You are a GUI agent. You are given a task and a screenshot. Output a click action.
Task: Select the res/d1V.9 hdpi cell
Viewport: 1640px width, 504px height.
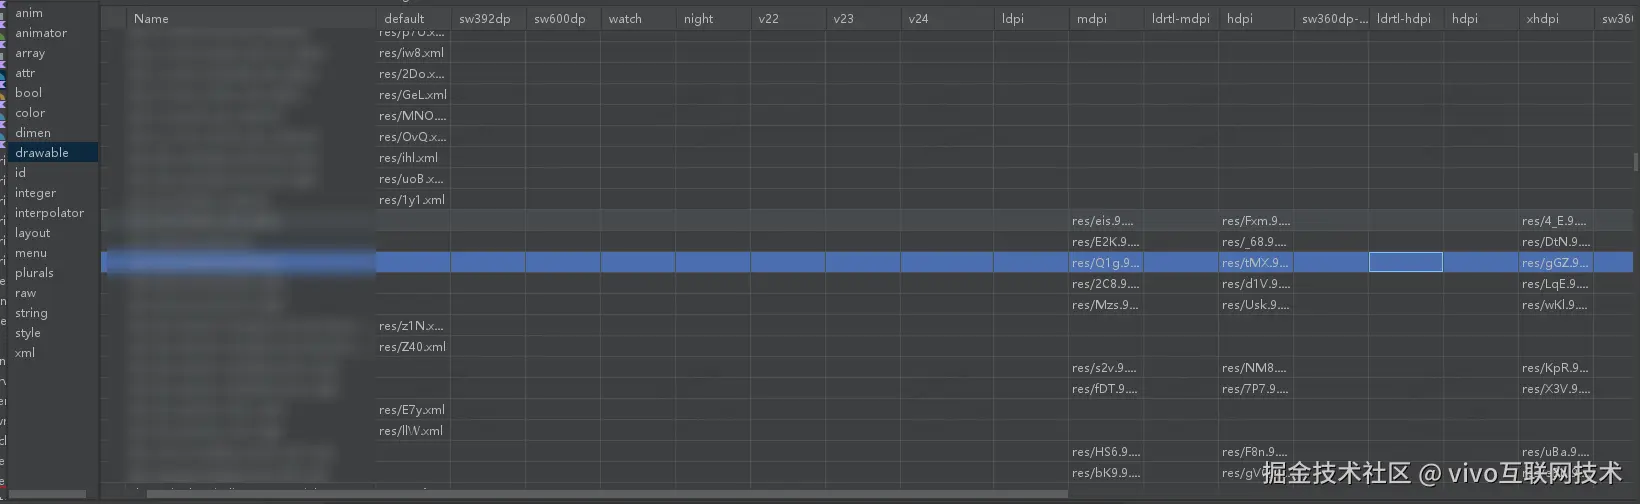1256,284
